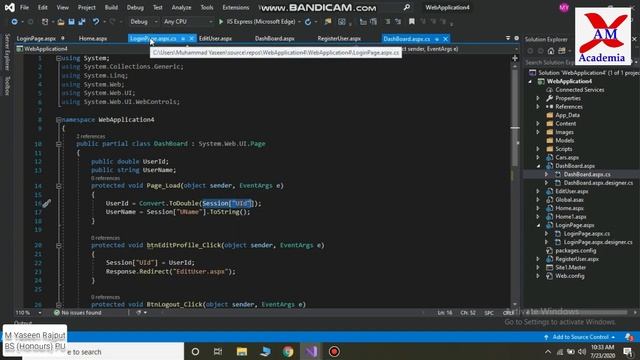Click the New Project toolbar icon
Image resolution: width=640 pixels, height=360 pixels.
click(45, 22)
